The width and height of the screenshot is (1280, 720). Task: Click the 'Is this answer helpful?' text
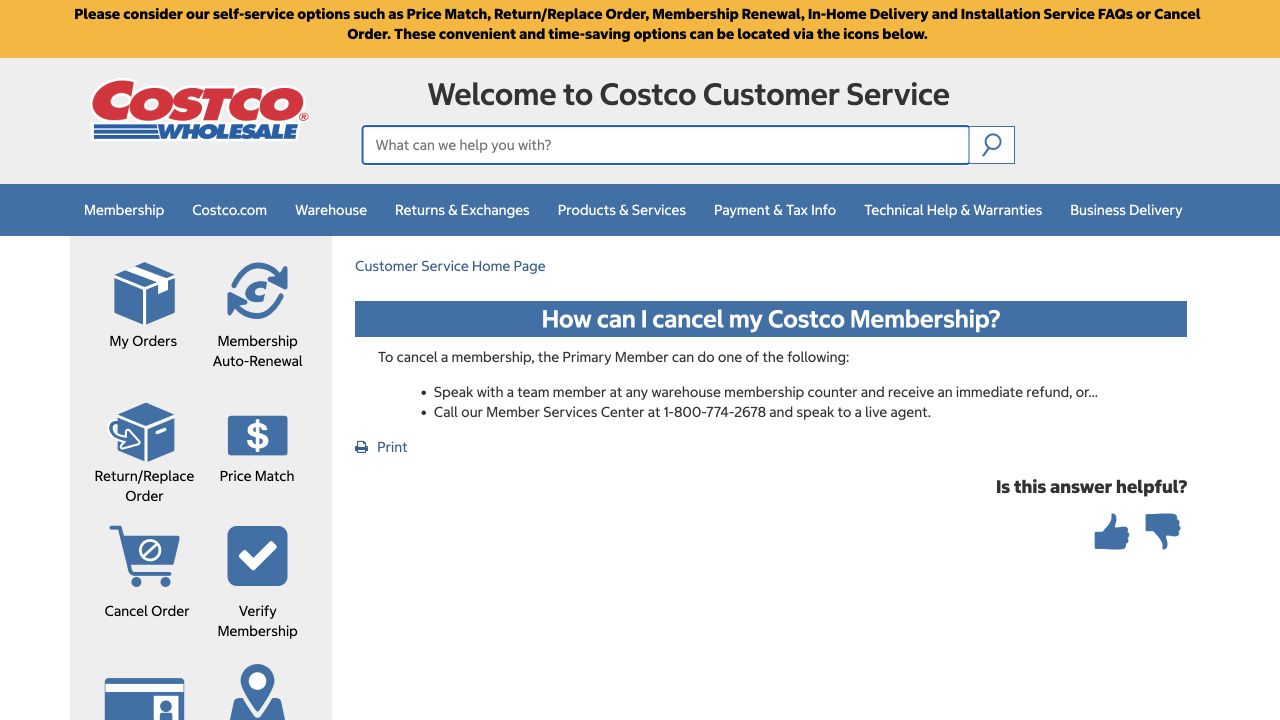tap(1091, 487)
